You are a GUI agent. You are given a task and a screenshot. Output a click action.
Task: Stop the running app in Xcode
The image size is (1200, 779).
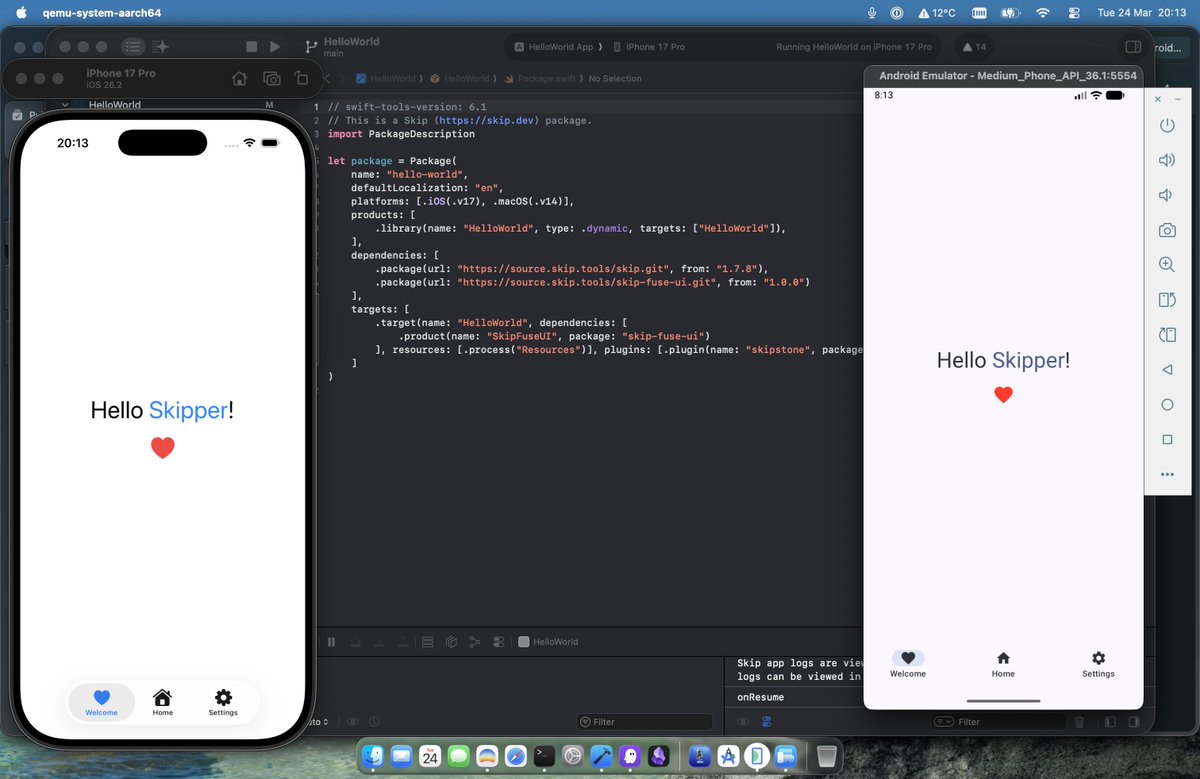coord(251,47)
